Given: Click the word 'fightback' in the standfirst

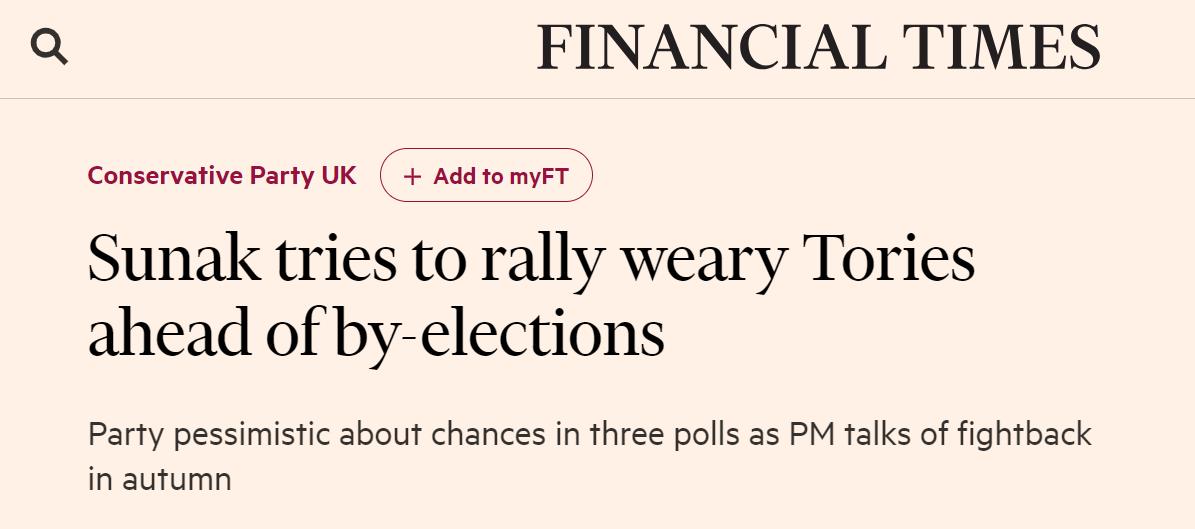Looking at the screenshot, I should pos(1024,435).
